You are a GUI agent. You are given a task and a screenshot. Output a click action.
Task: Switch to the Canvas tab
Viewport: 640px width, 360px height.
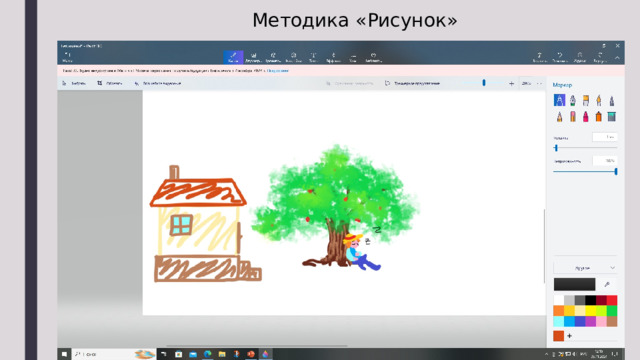(x=353, y=57)
